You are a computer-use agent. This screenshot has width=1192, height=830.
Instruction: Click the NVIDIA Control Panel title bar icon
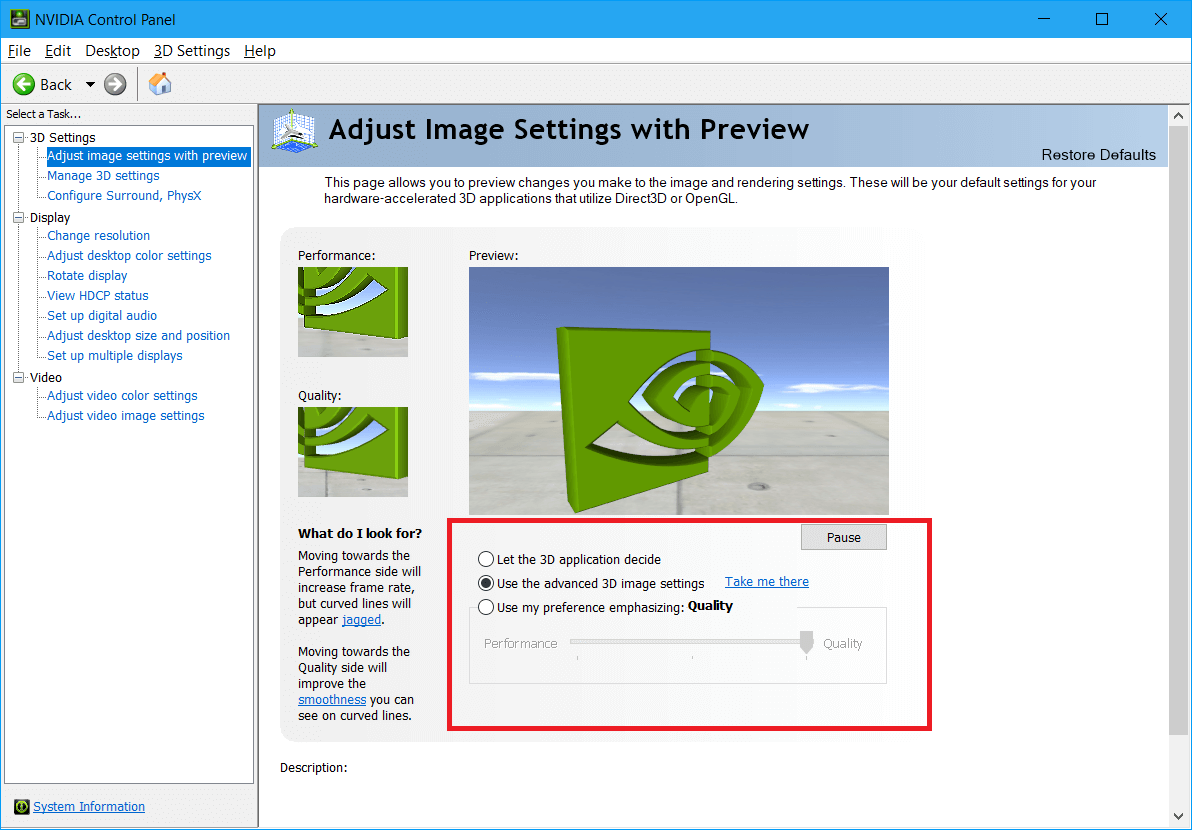point(19,19)
